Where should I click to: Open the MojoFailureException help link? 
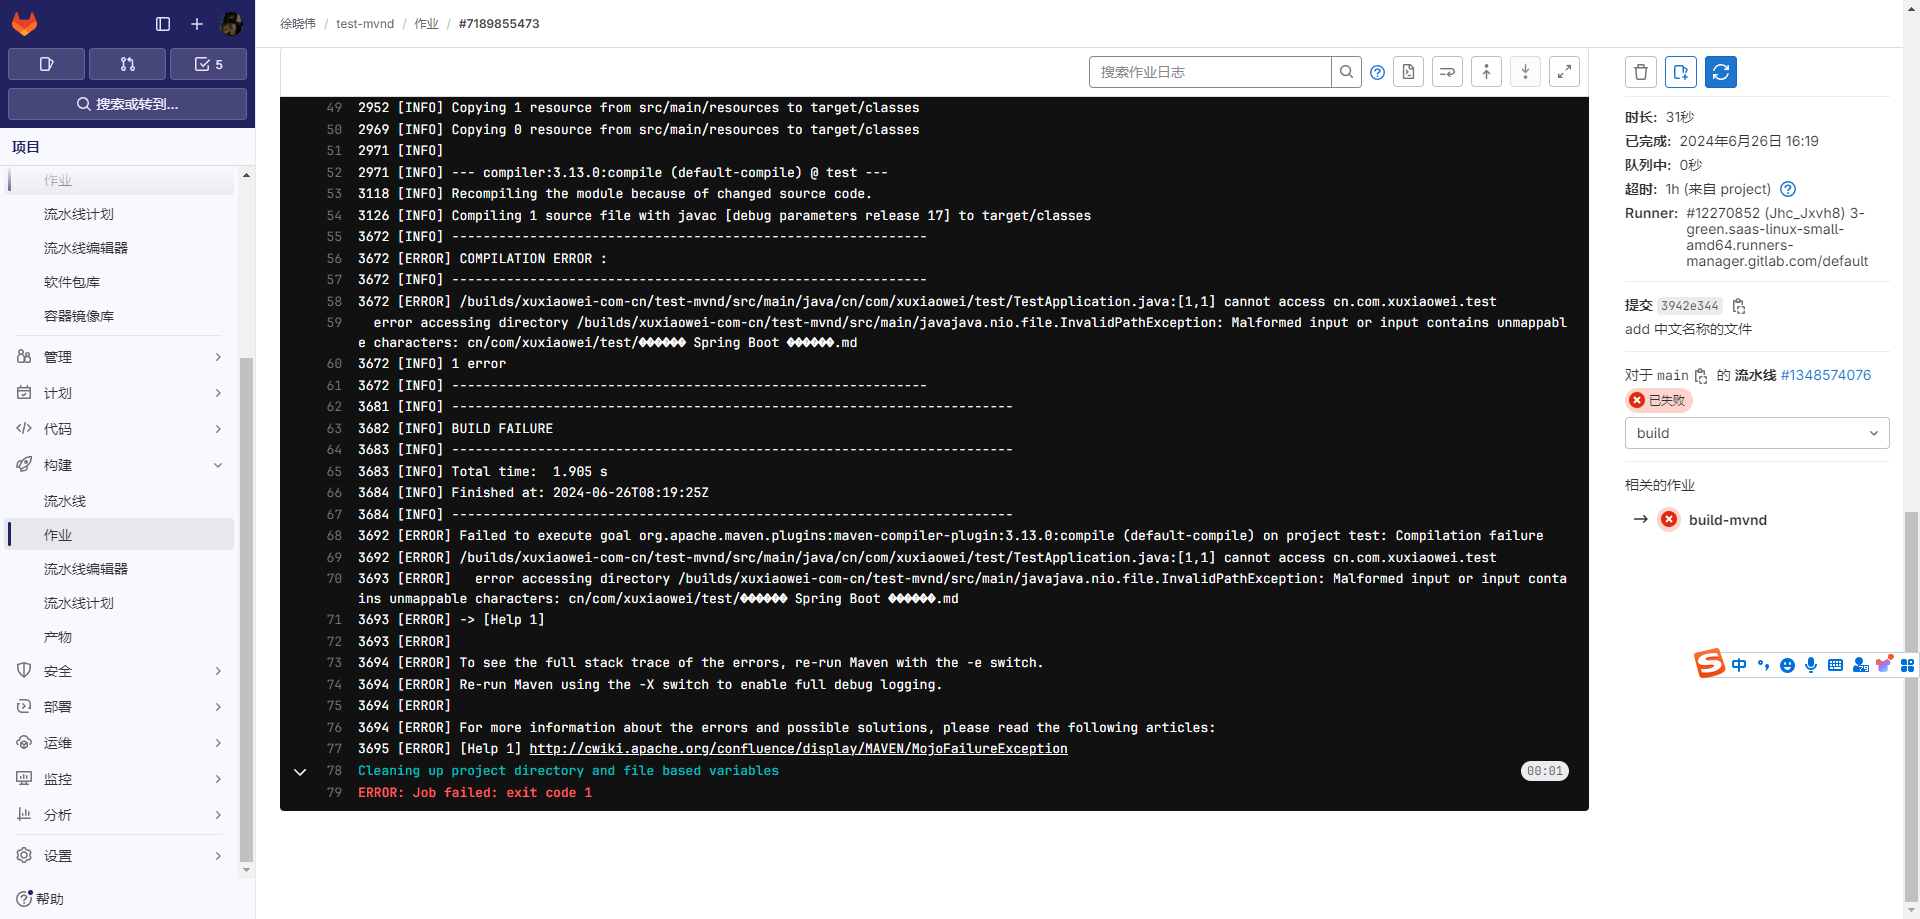(x=798, y=749)
